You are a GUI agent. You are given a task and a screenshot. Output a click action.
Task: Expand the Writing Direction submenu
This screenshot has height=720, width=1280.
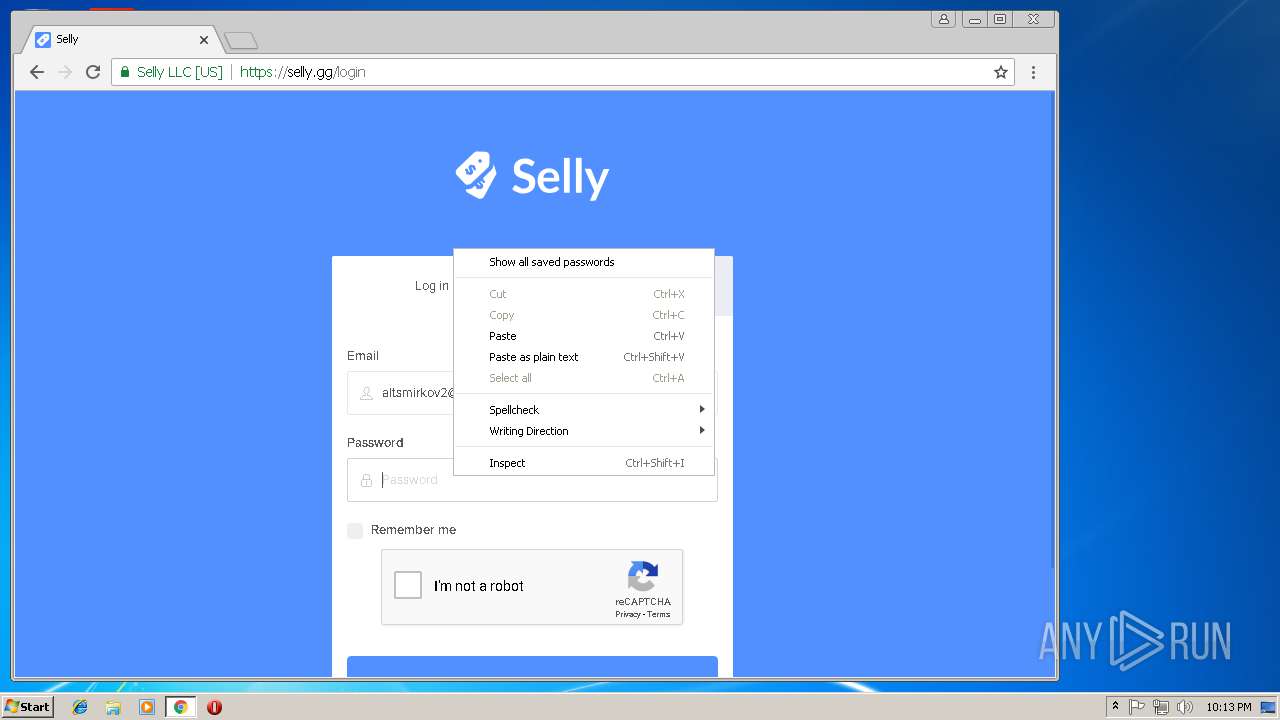584,431
